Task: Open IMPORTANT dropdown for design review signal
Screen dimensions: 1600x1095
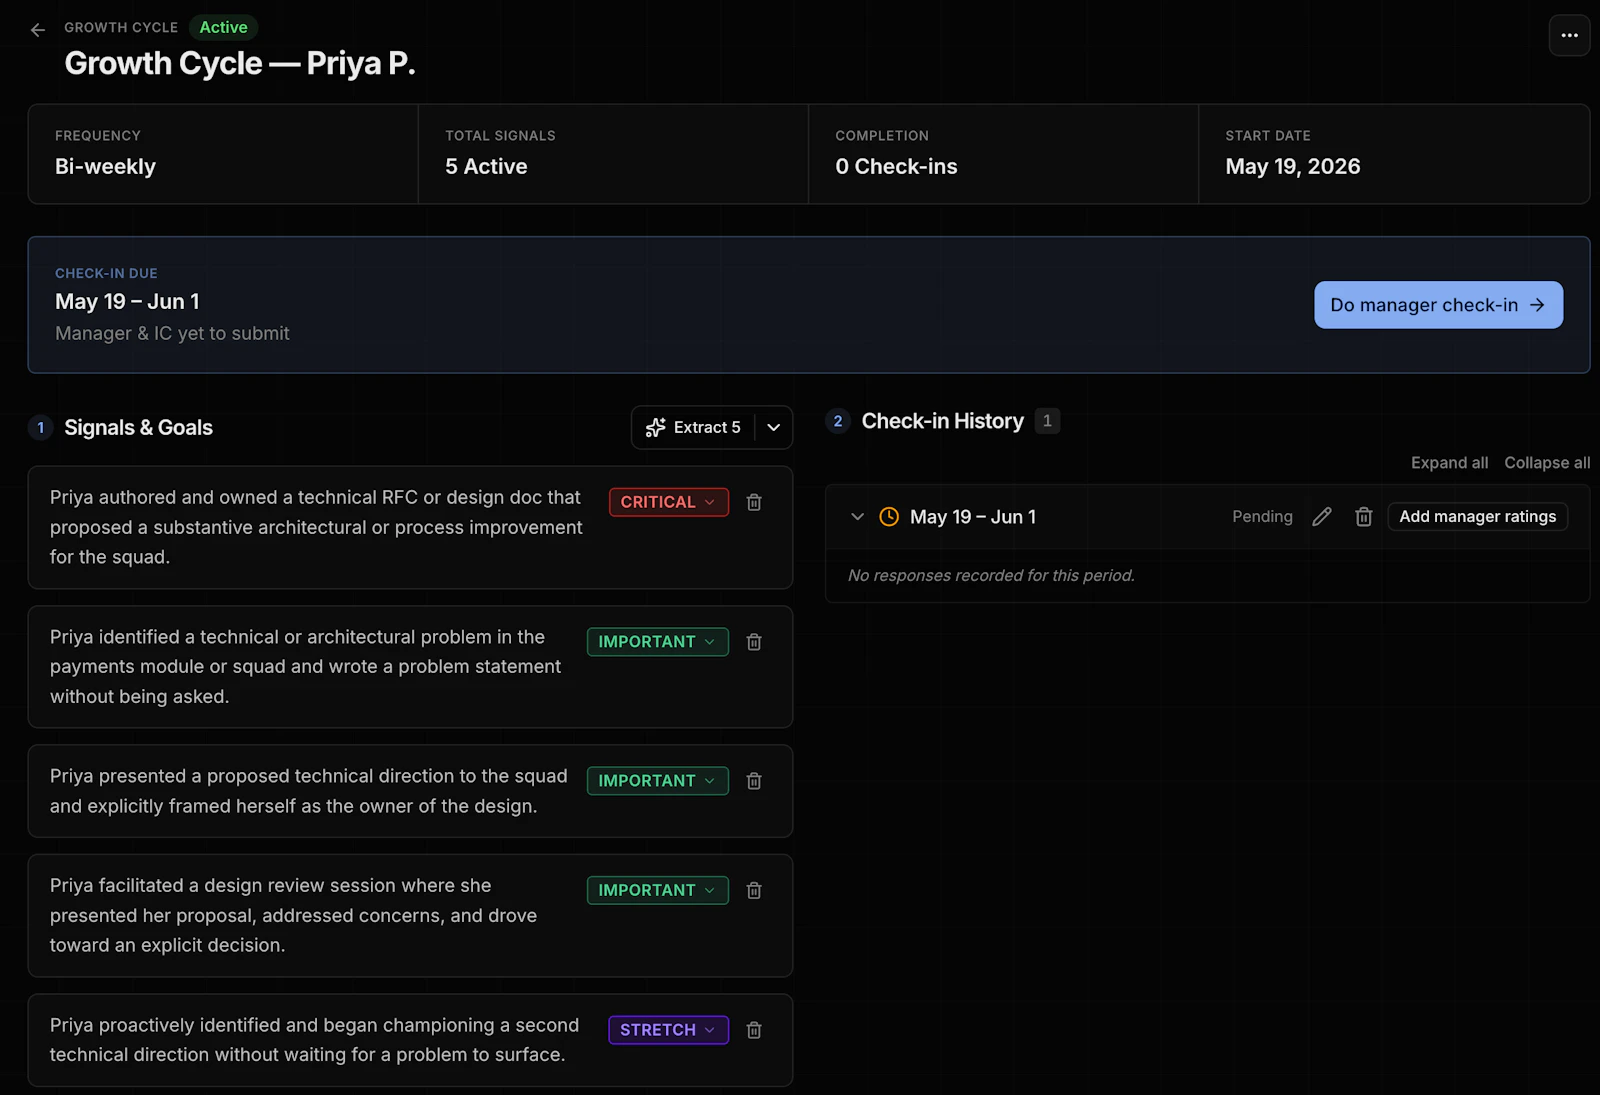Action: [658, 890]
